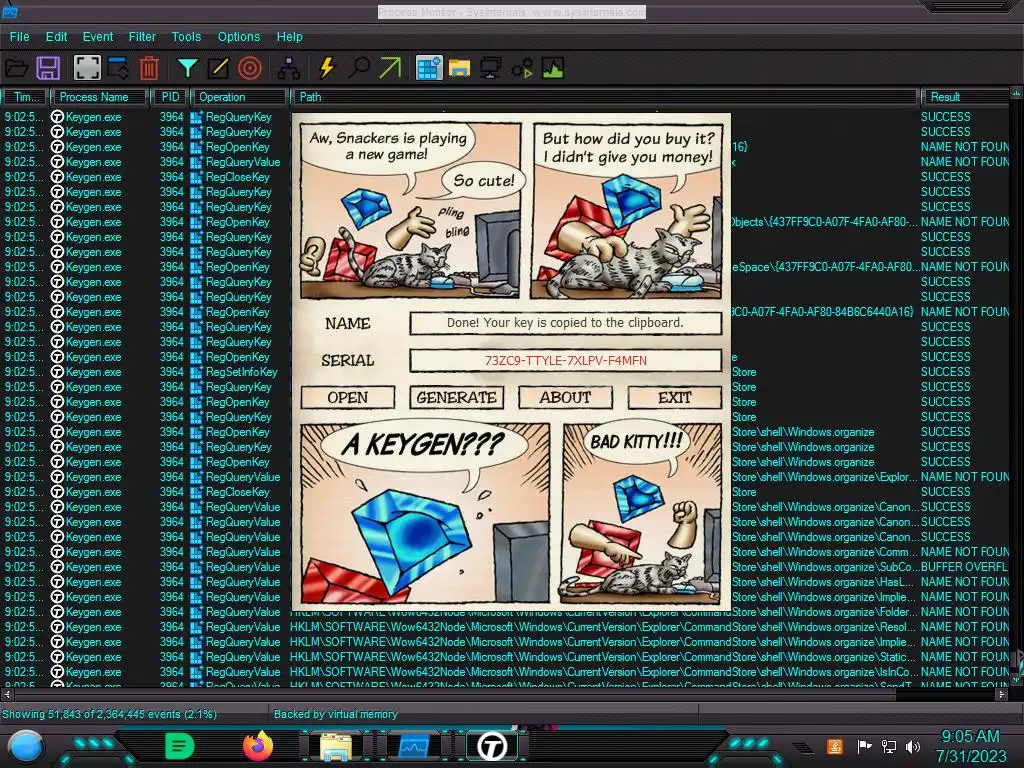The height and width of the screenshot is (768, 1024).
Task: Click the Path column header
Action: tap(604, 97)
